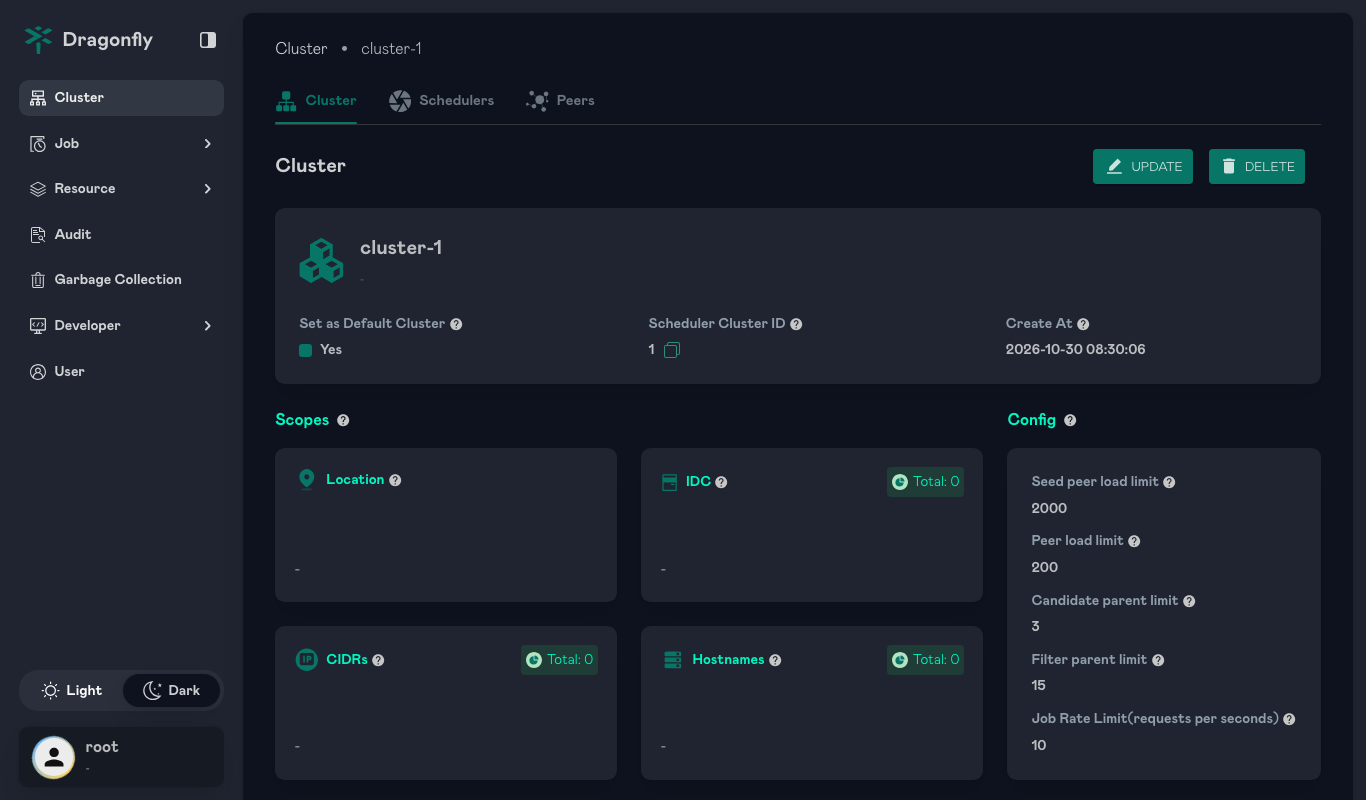Click the help icon next to CIDRs

378,660
